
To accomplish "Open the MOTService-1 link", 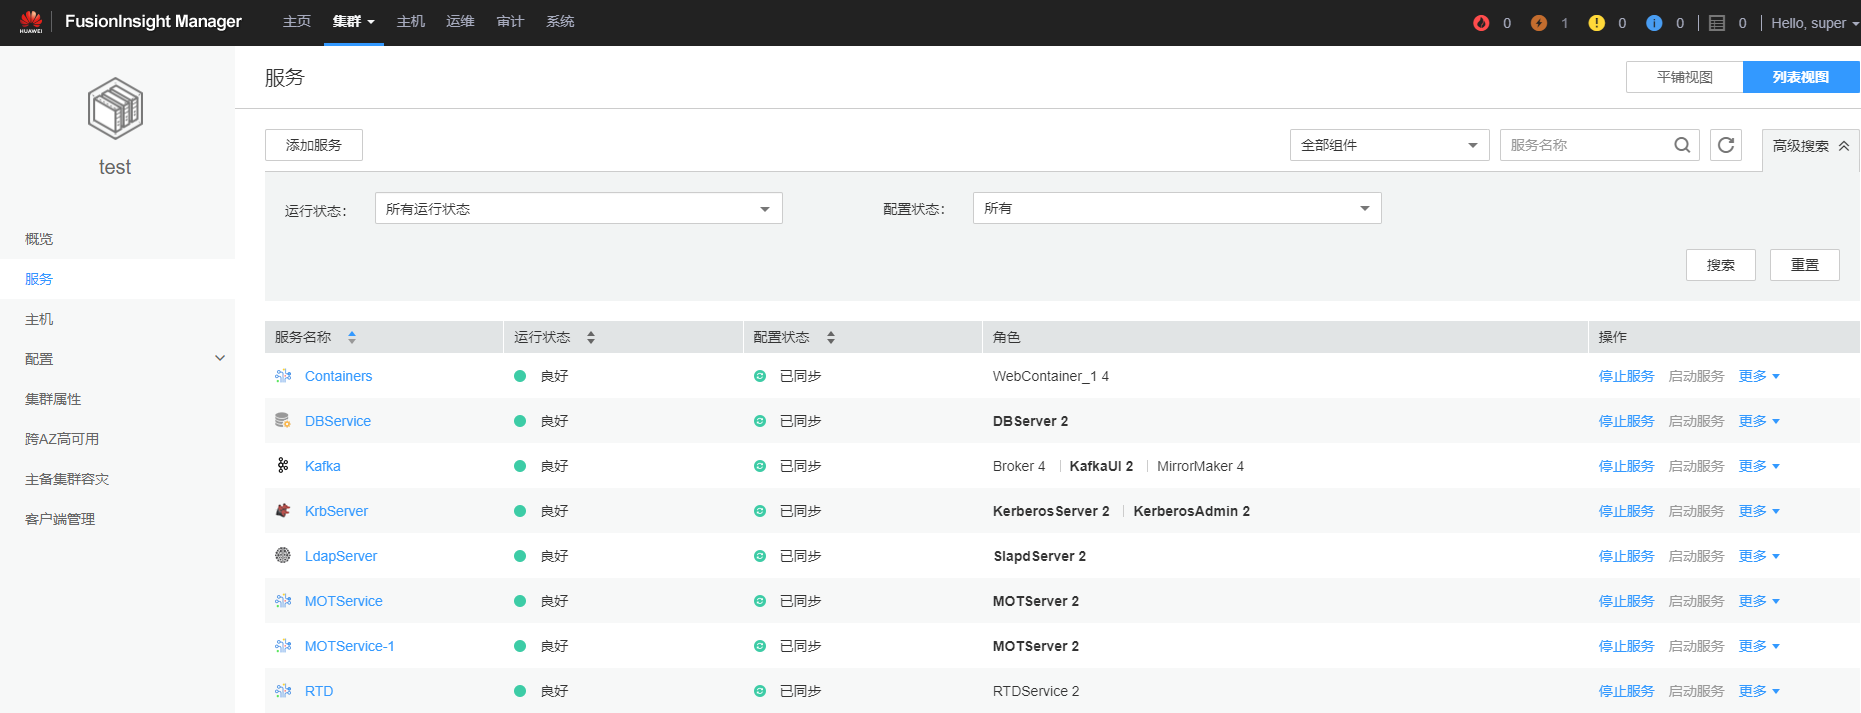I will click(x=350, y=646).
